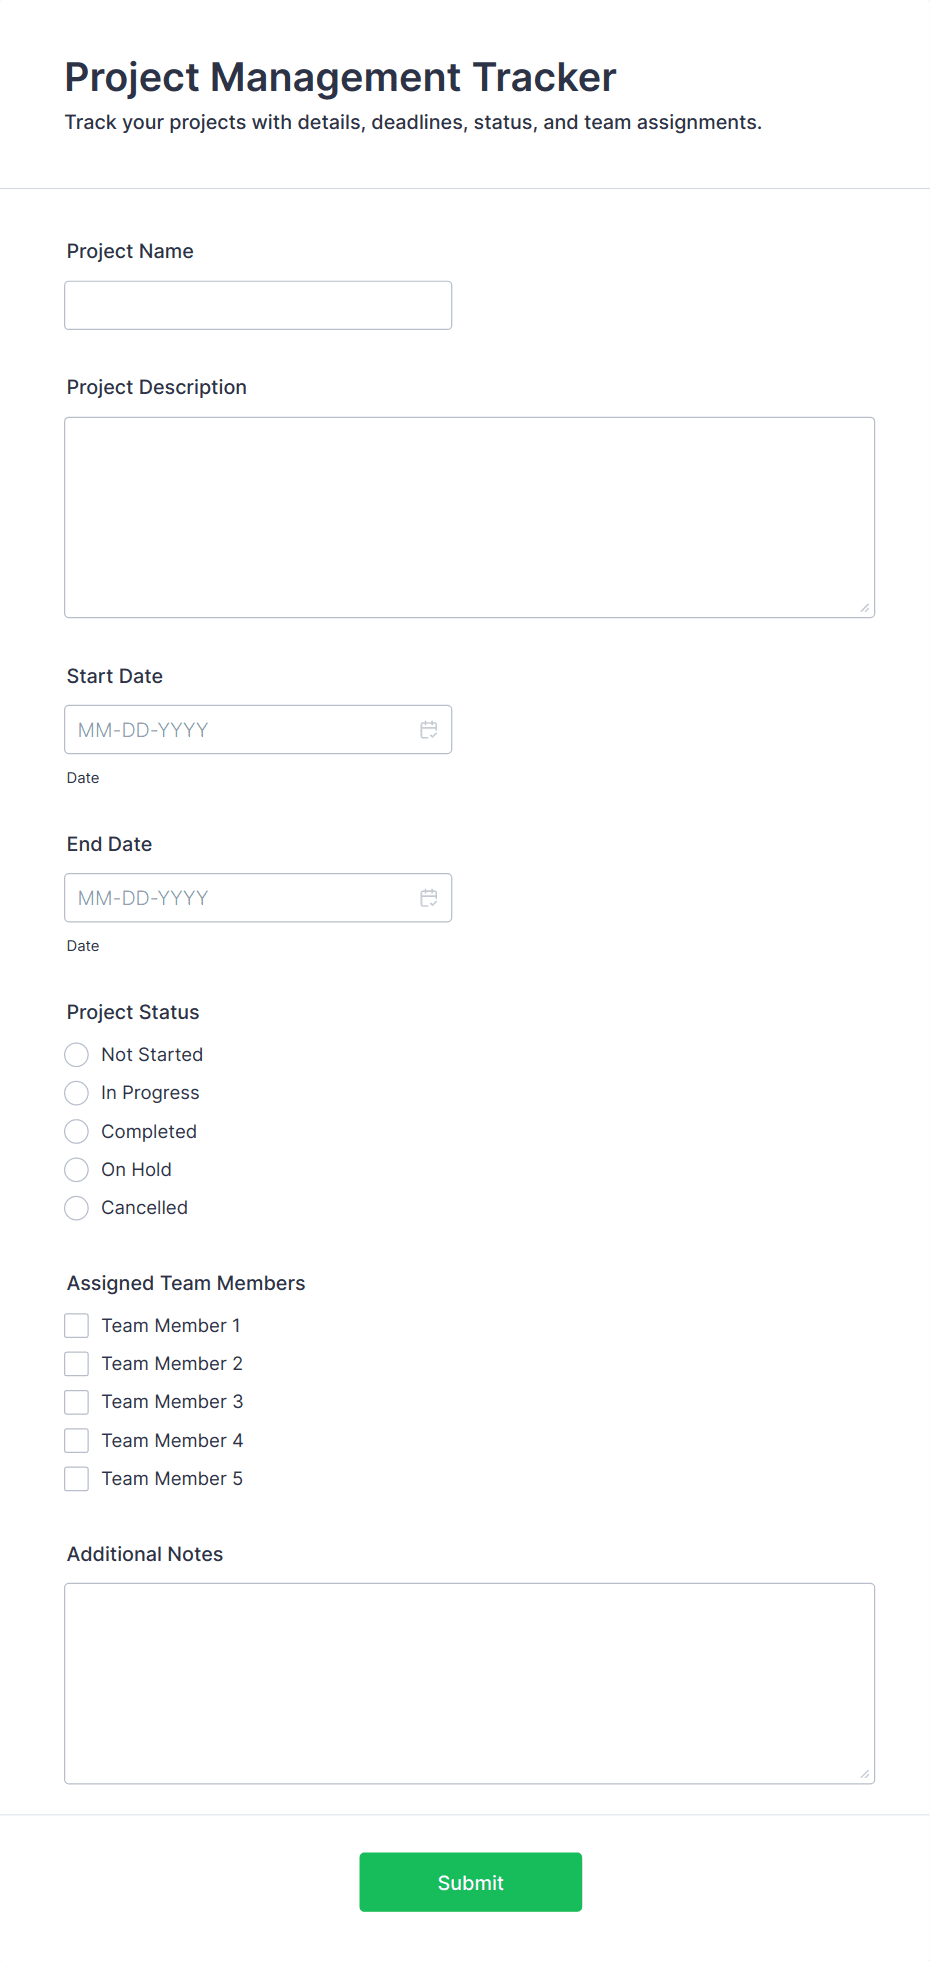Check the Team Member 1 box
Image resolution: width=930 pixels, height=1961 pixels.
coord(77,1326)
